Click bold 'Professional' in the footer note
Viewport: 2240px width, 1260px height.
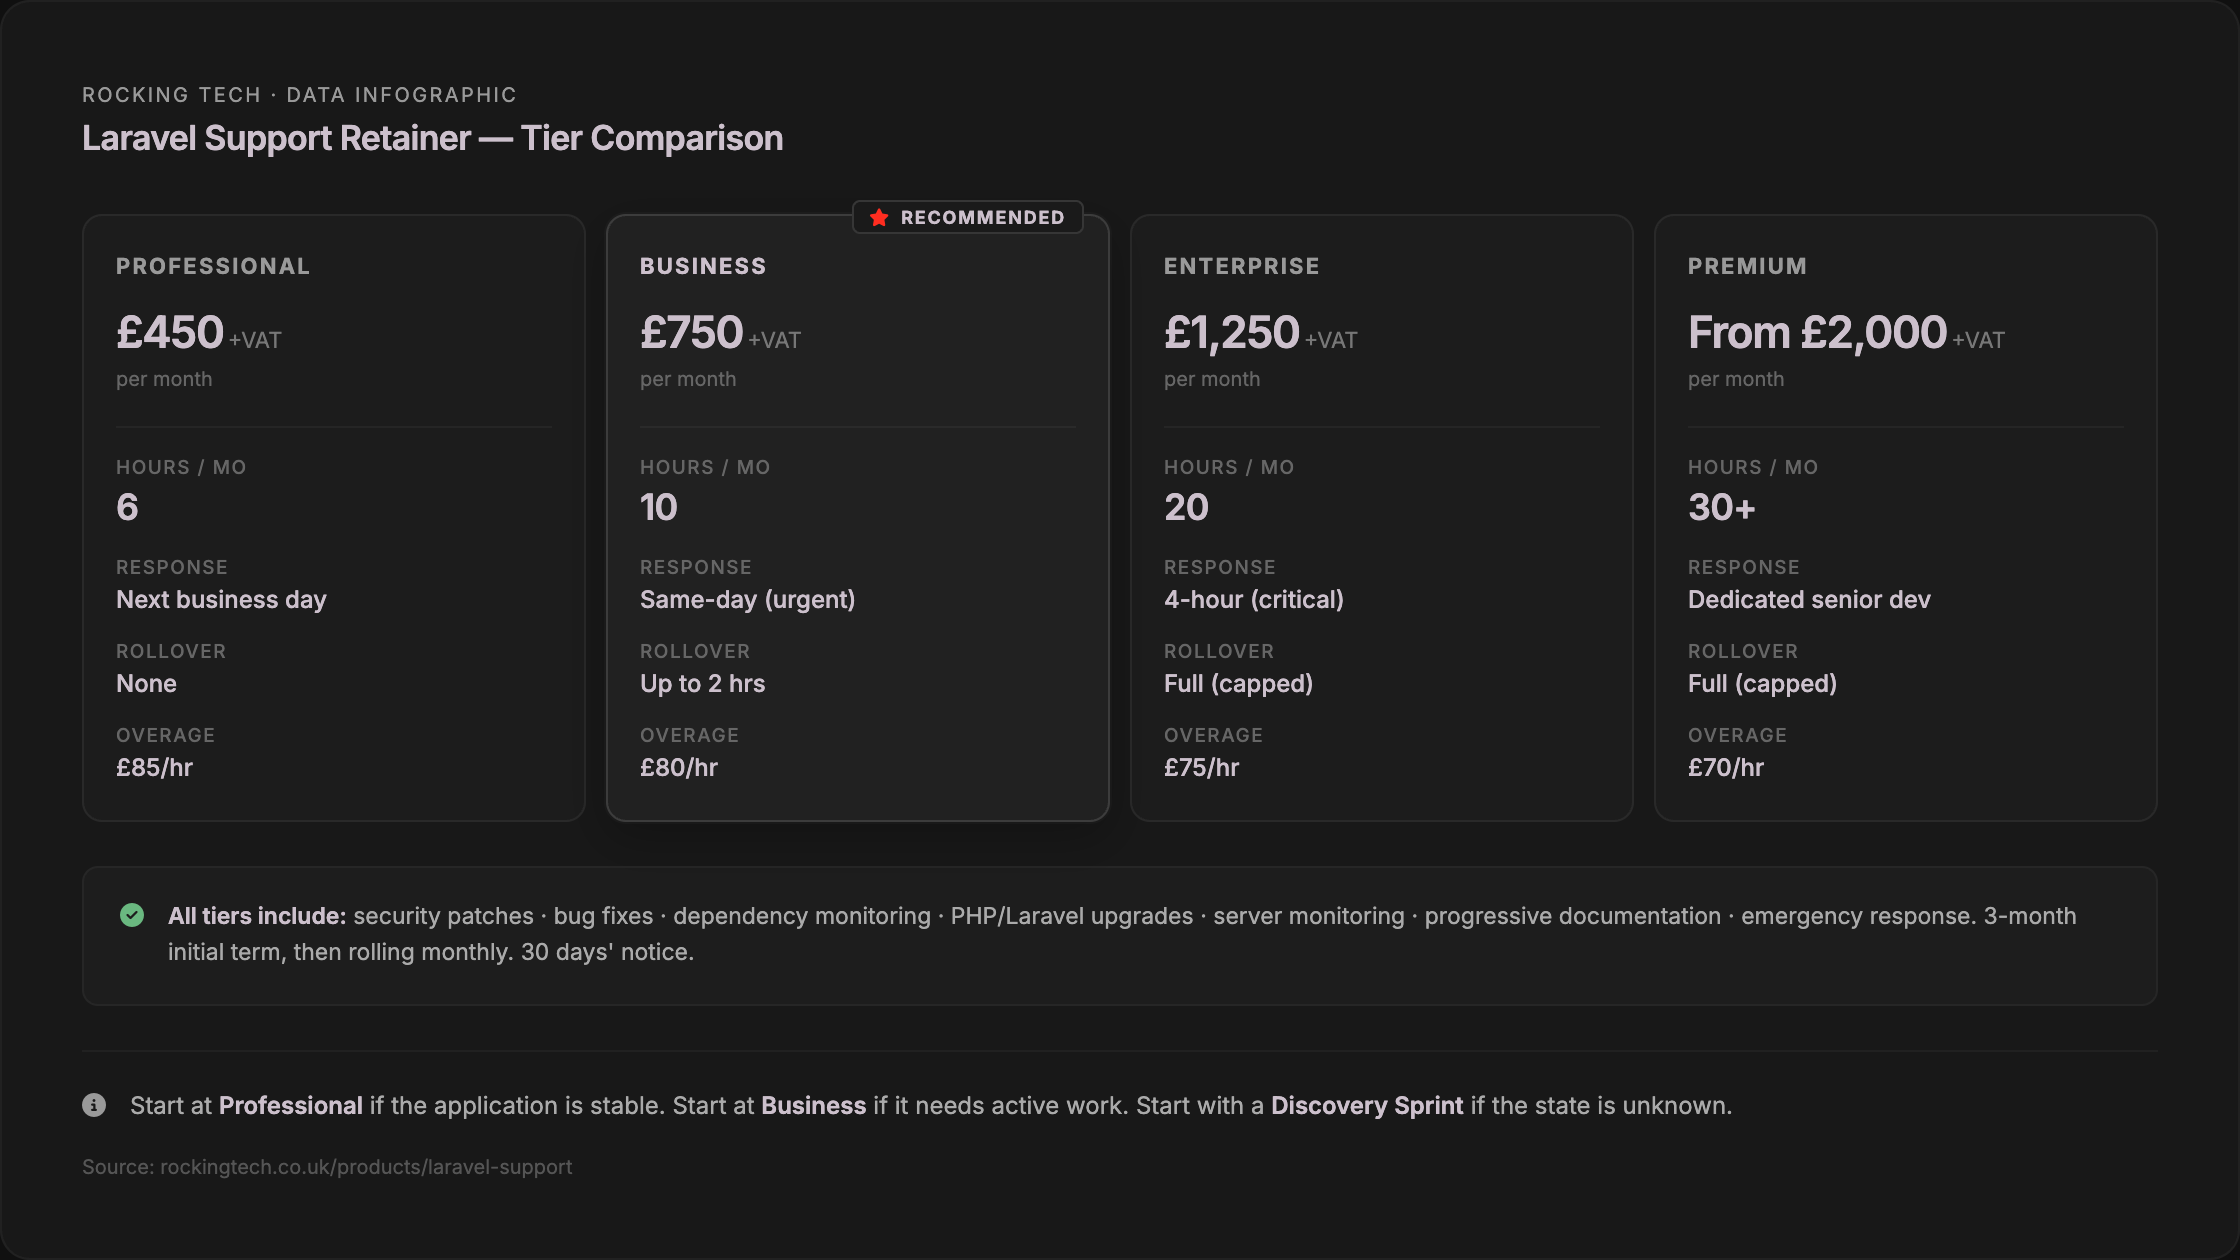[x=291, y=1105]
